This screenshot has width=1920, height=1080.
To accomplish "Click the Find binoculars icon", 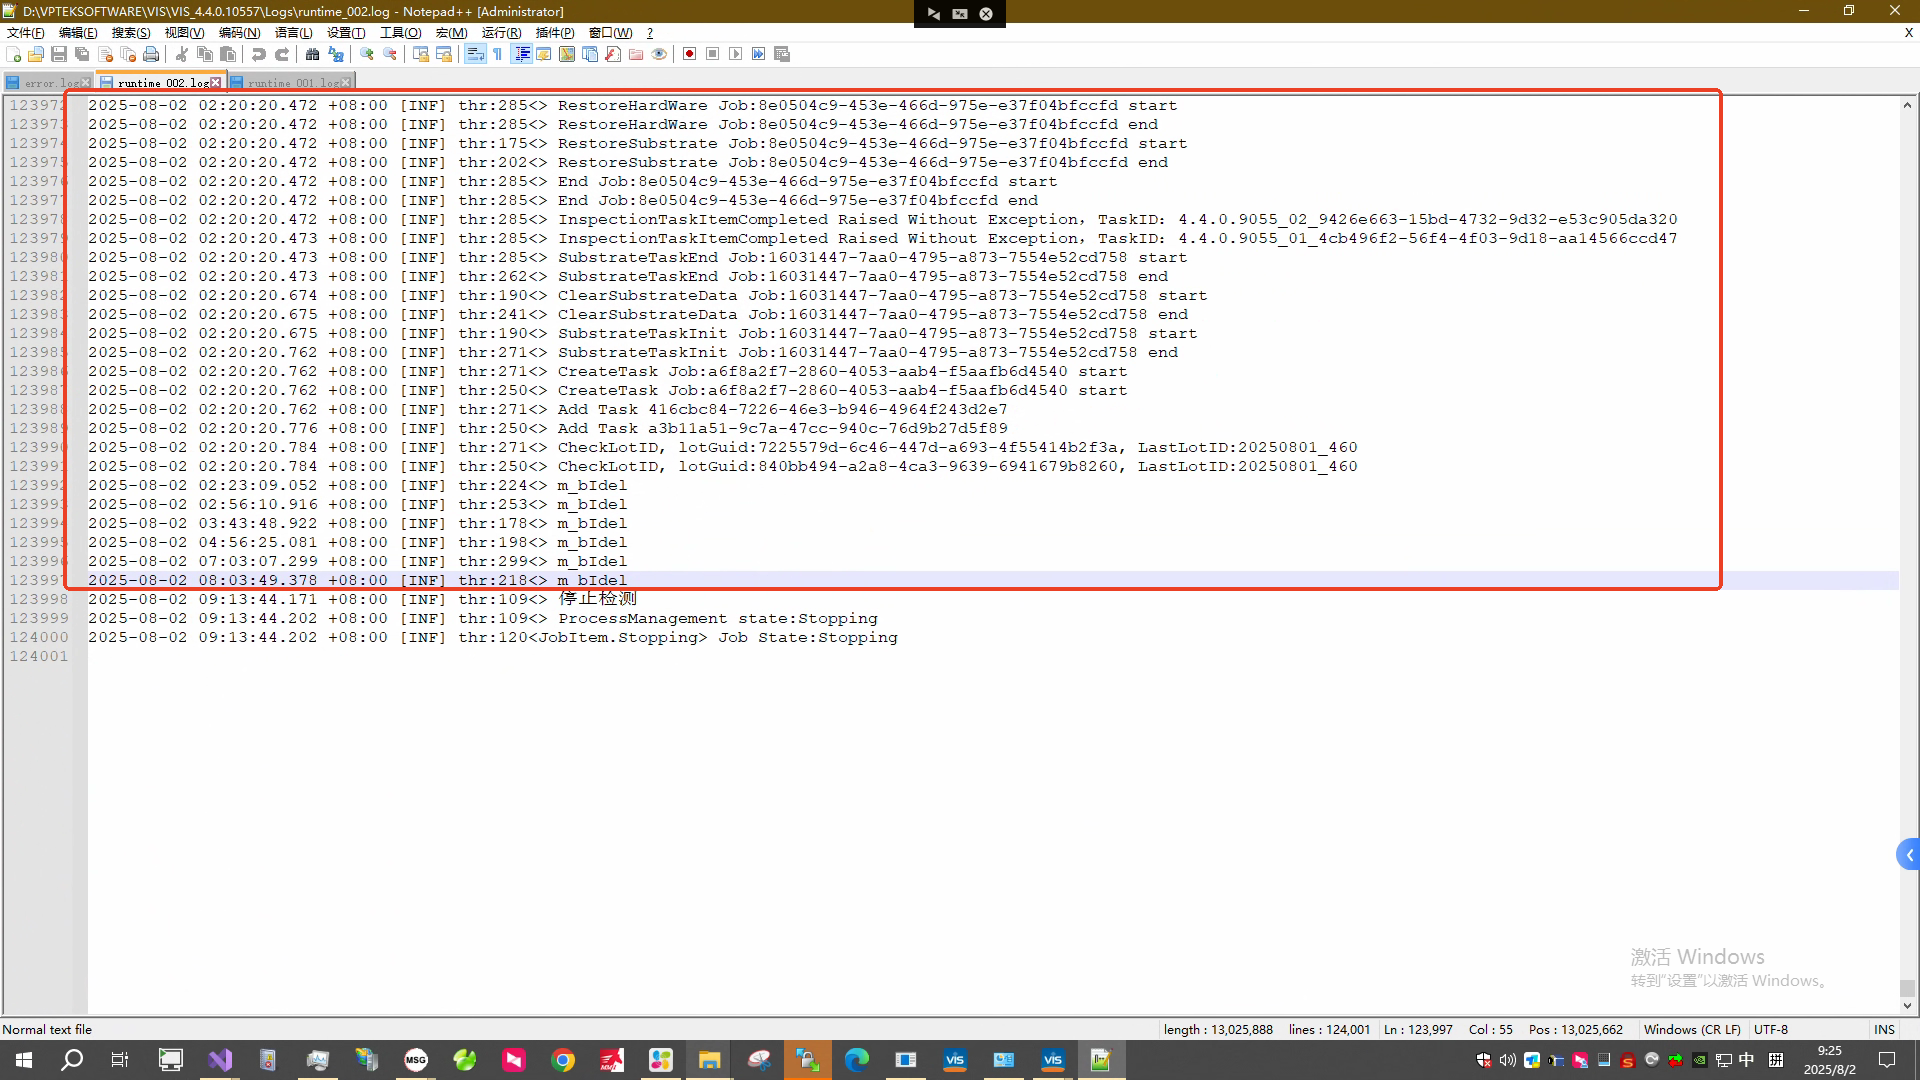I will [312, 54].
